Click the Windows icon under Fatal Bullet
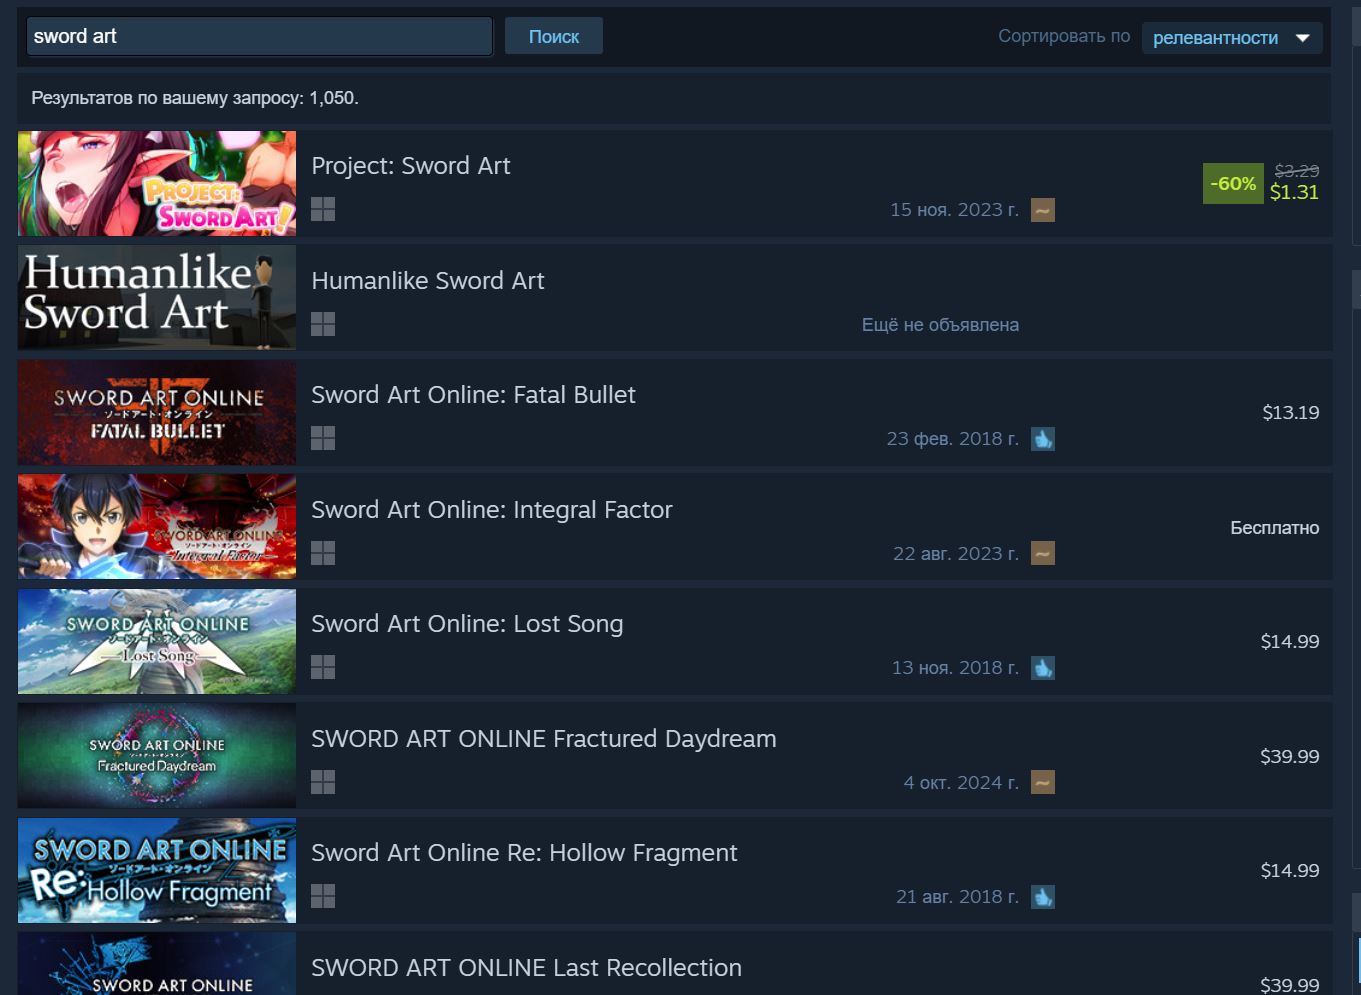Image resolution: width=1361 pixels, height=995 pixels. (323, 438)
